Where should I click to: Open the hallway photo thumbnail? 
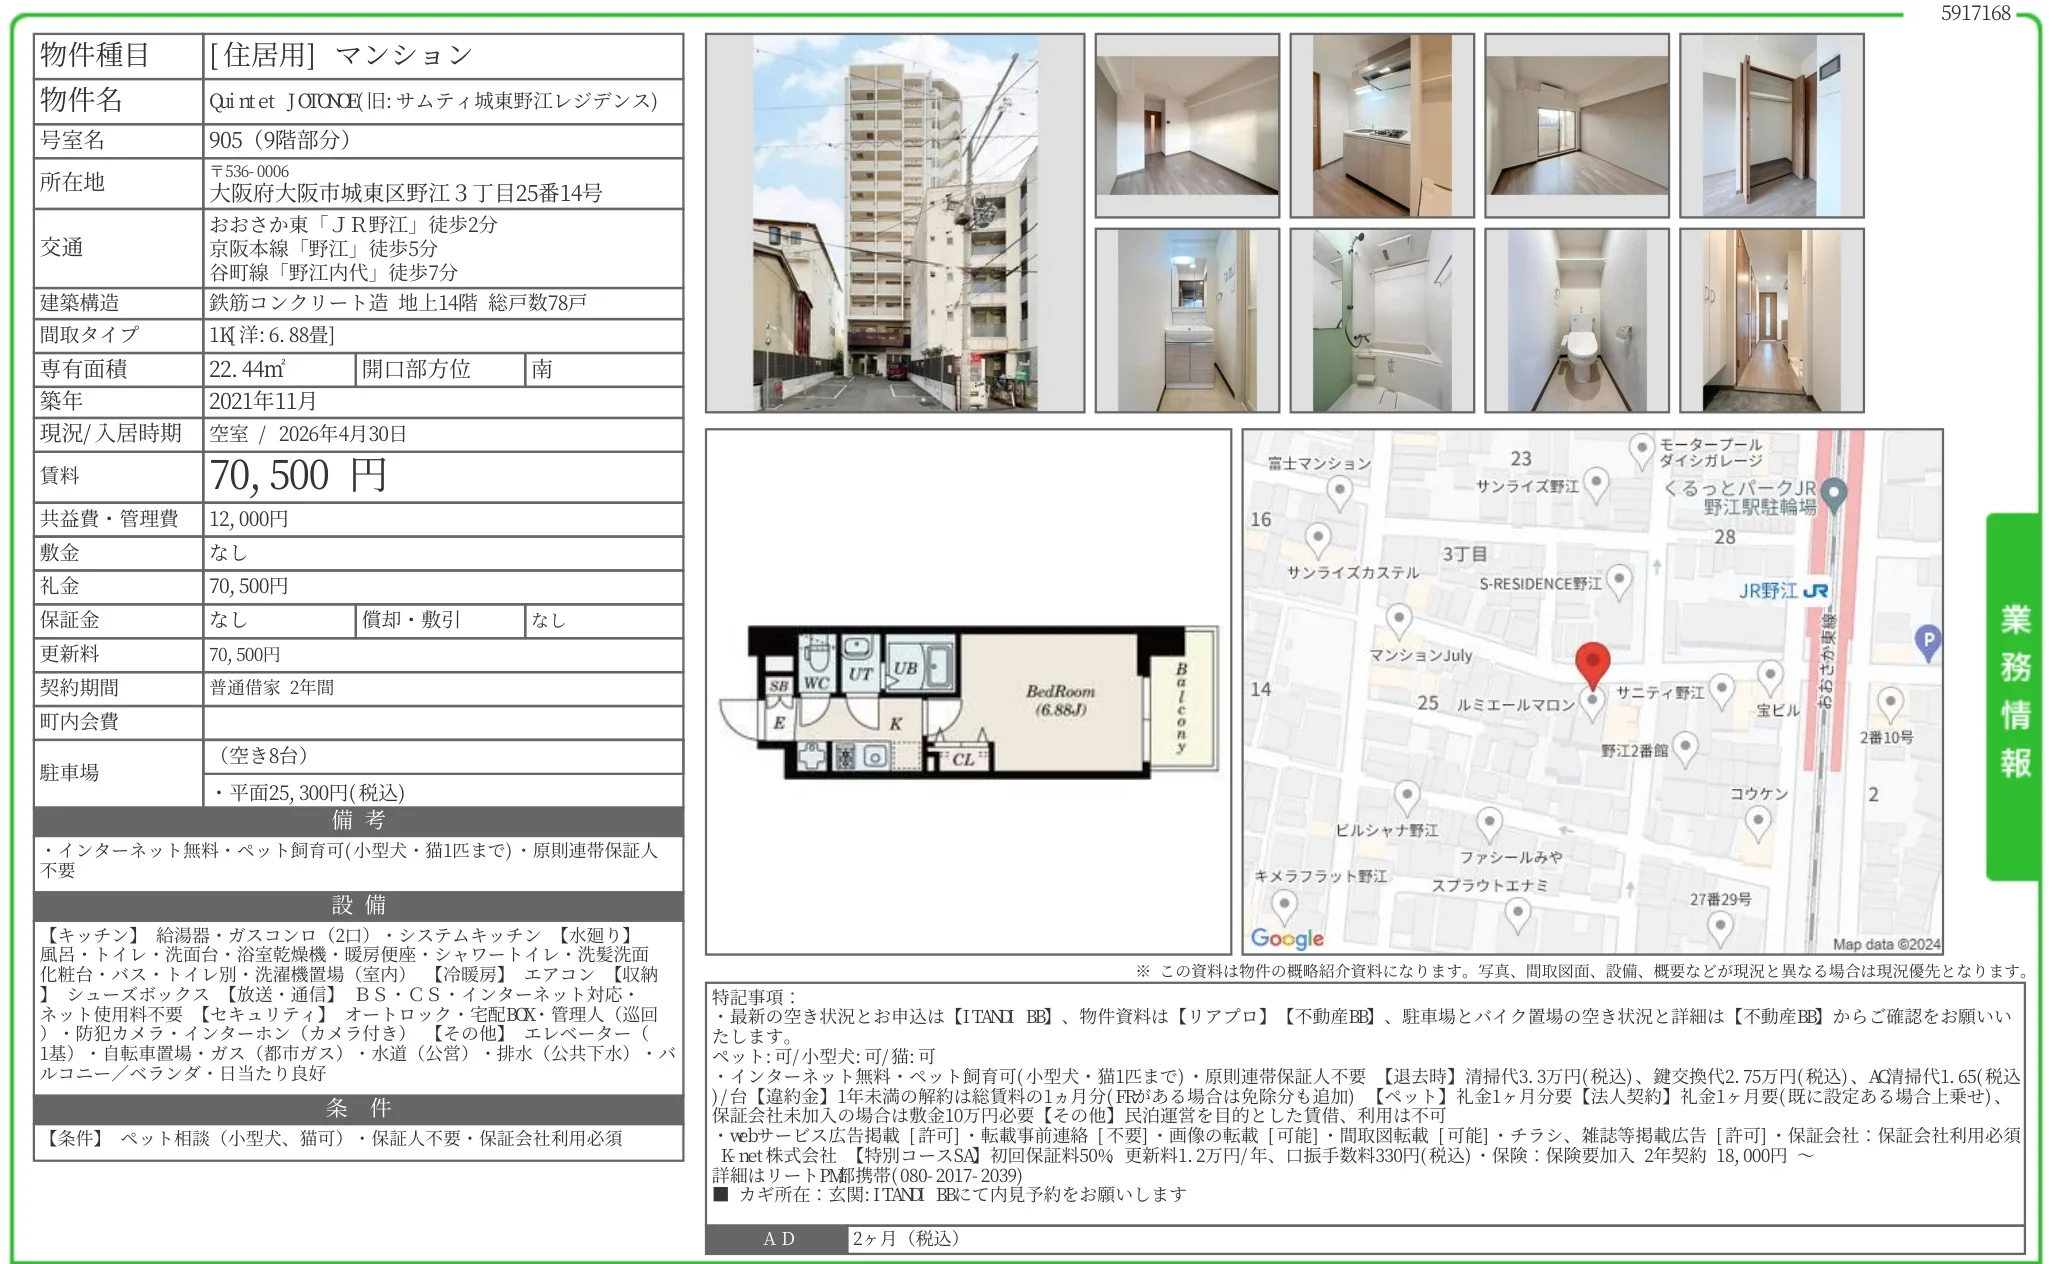click(1771, 321)
